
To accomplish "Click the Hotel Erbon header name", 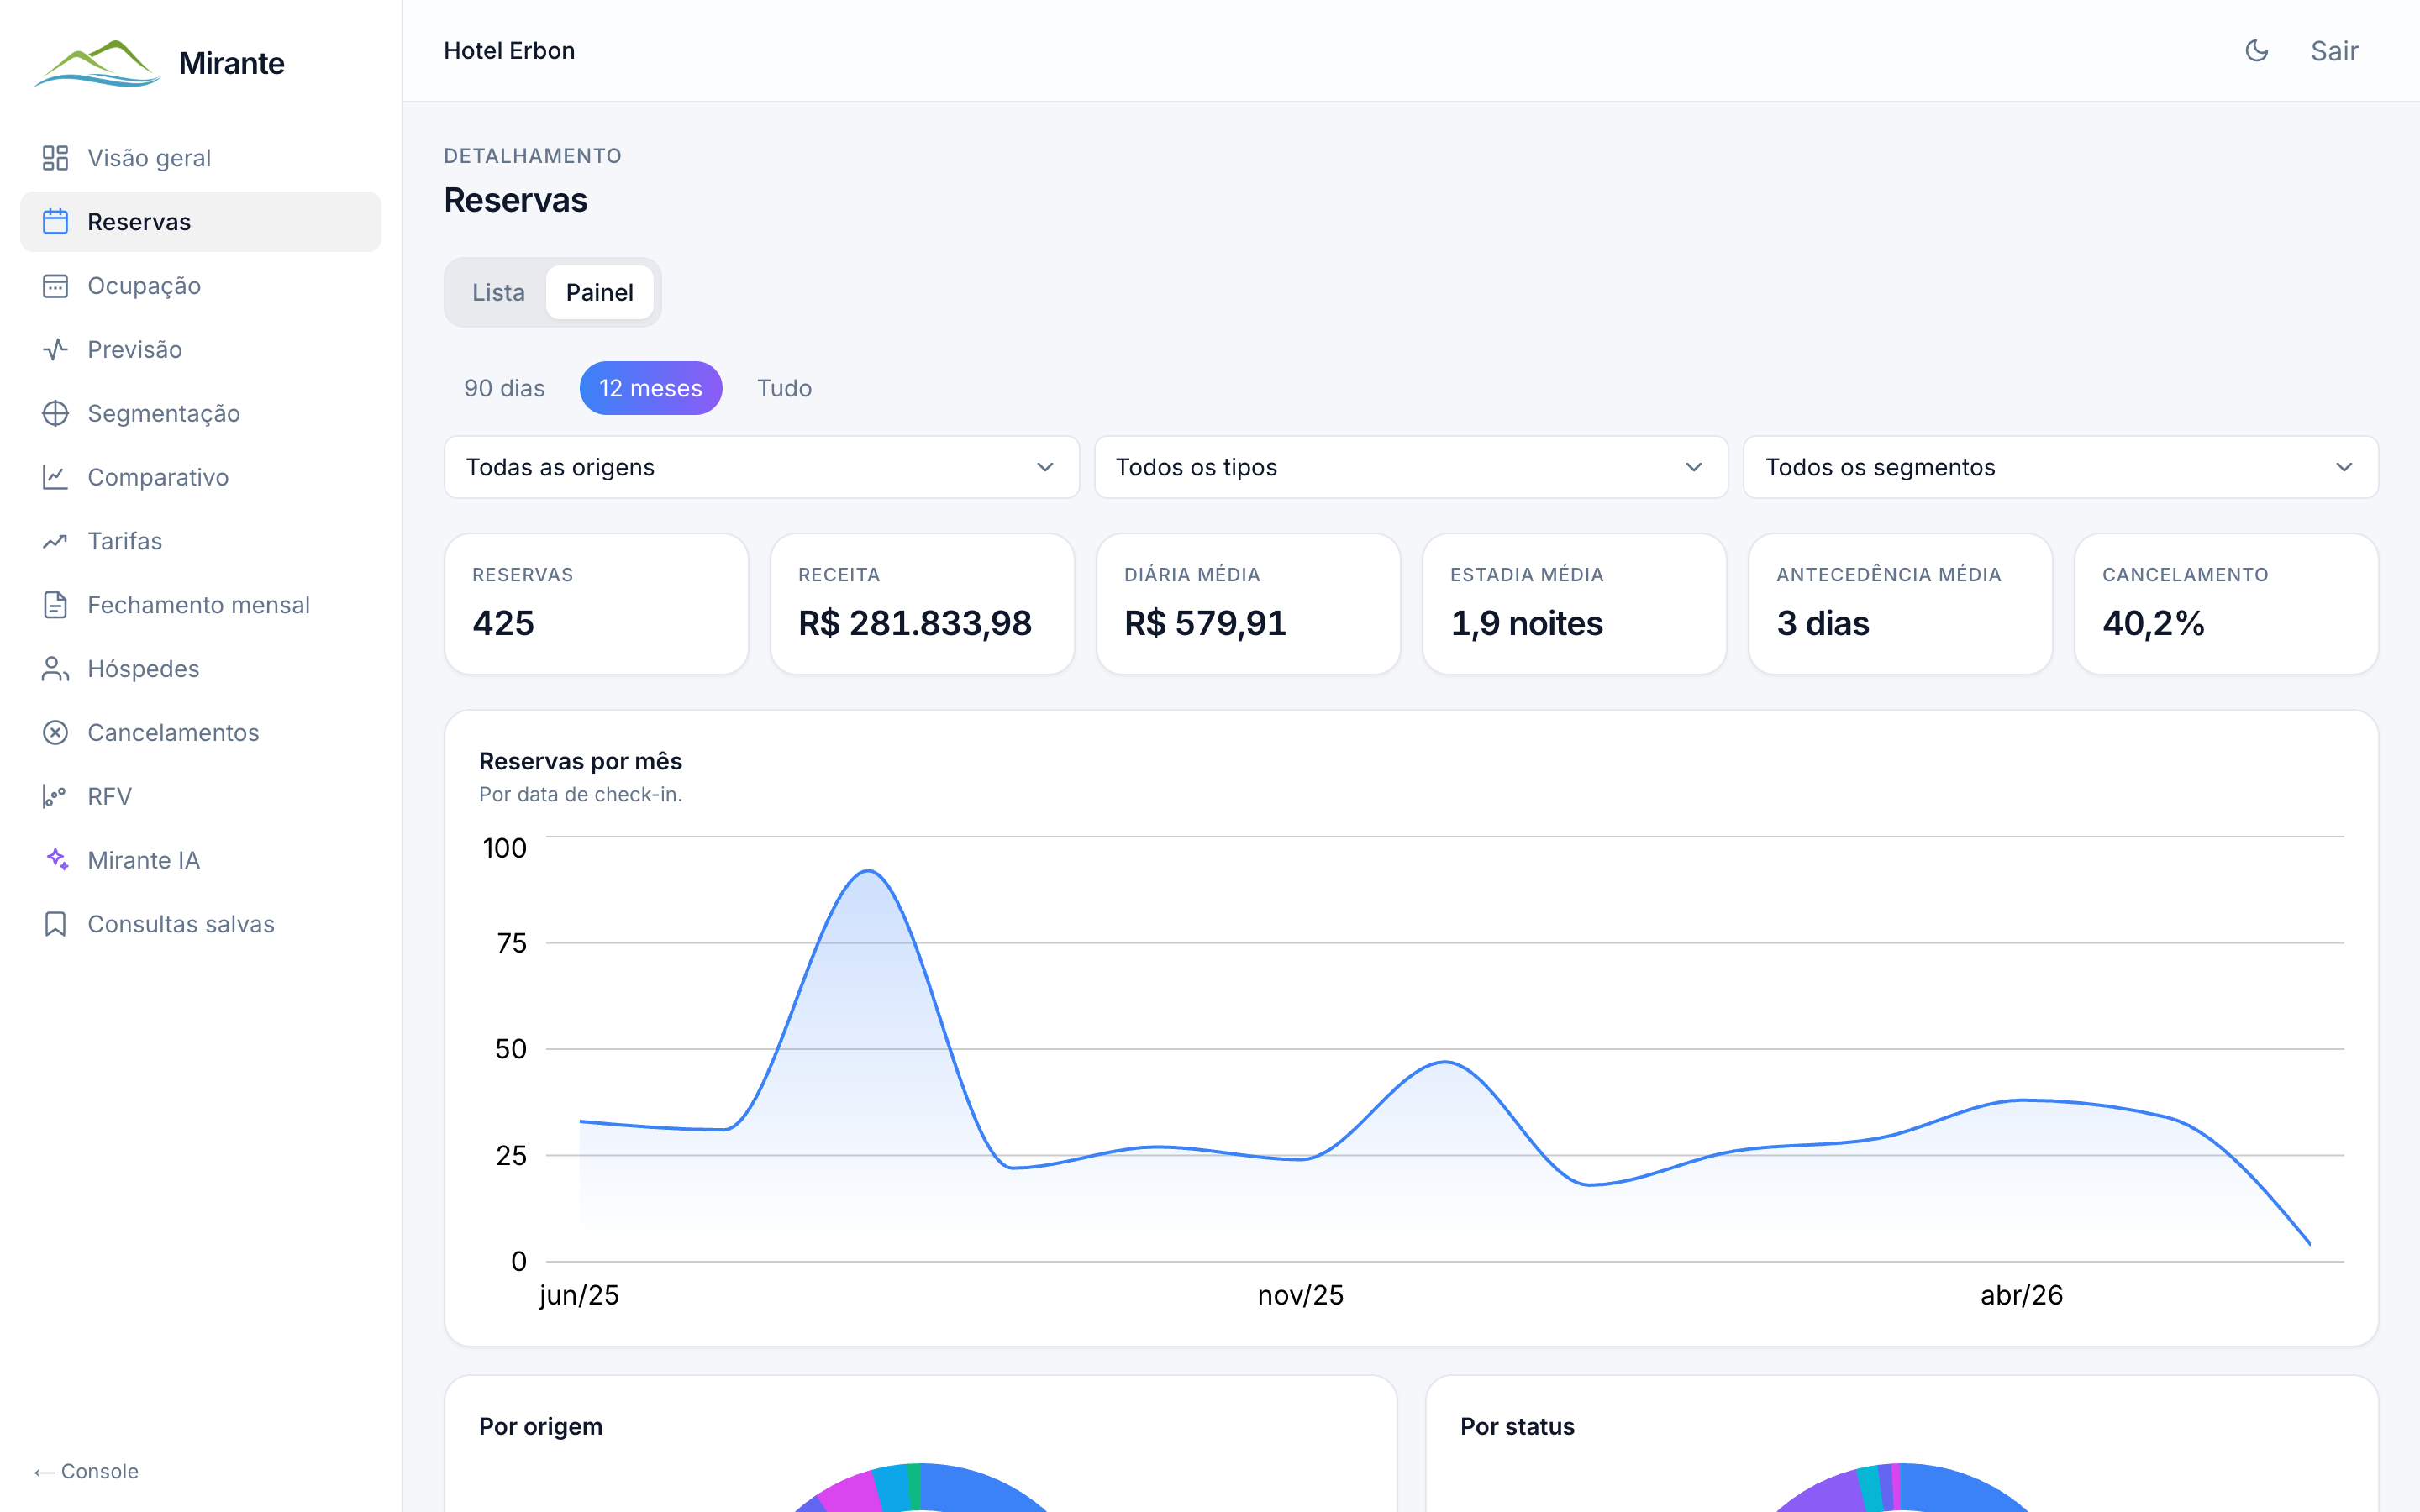I will (509, 51).
